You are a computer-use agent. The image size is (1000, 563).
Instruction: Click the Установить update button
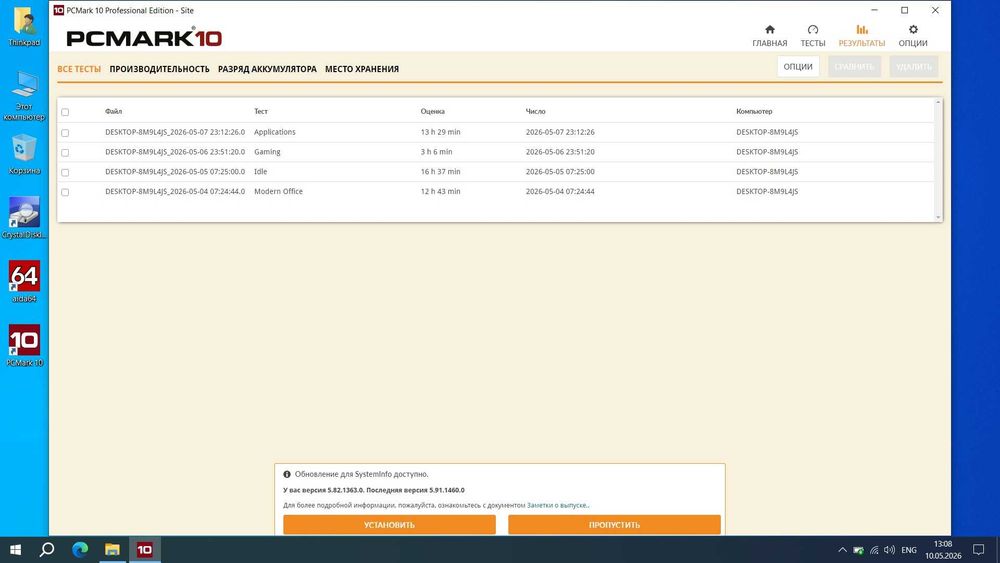click(x=389, y=525)
